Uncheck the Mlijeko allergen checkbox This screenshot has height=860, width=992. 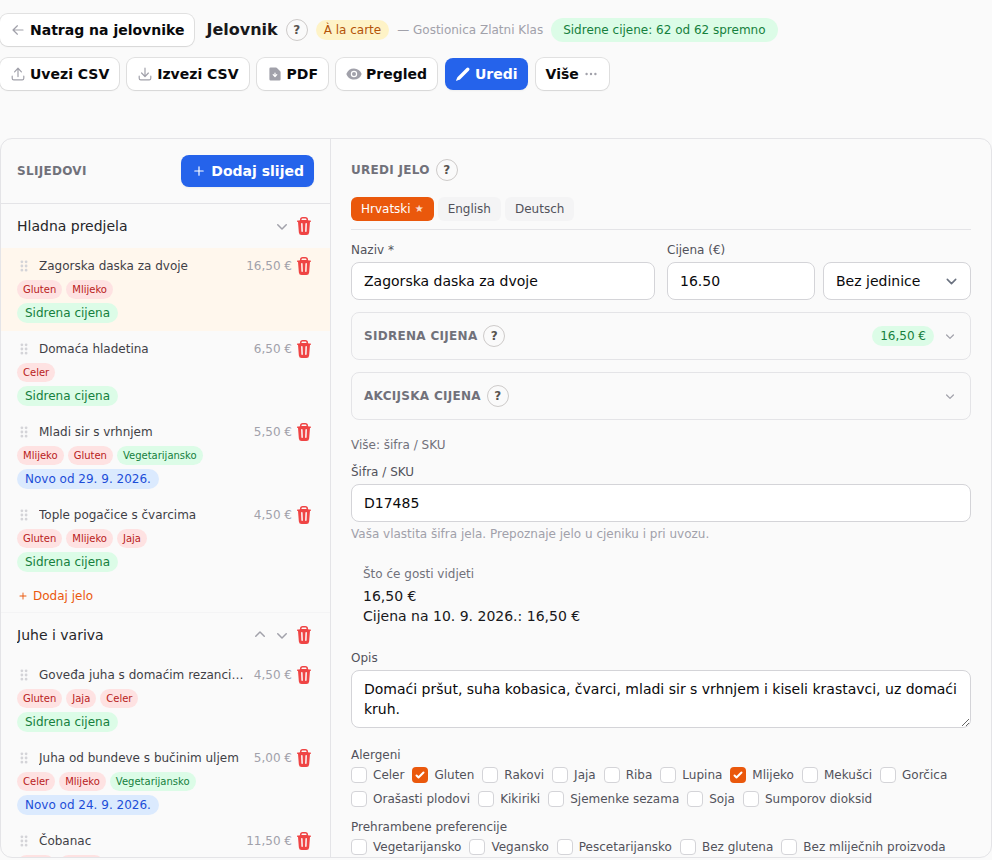738,775
